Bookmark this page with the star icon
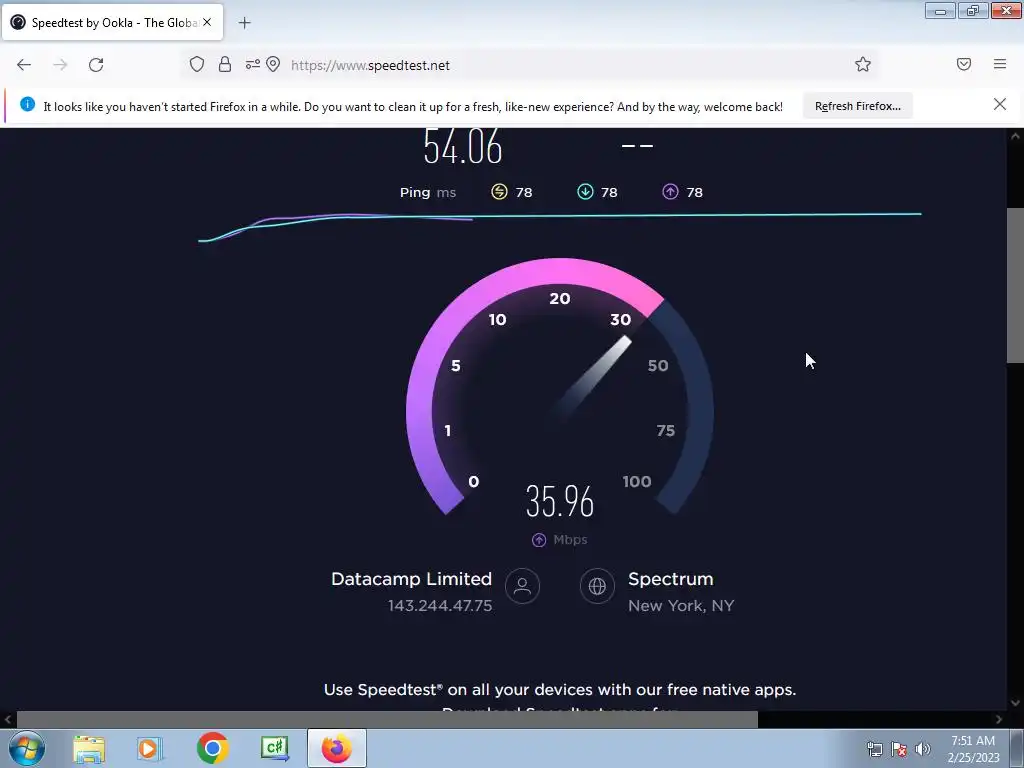 pos(863,64)
